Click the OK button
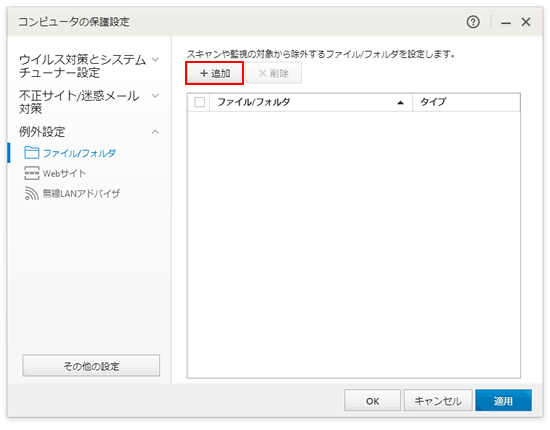This screenshot has height=430, width=550. (372, 401)
